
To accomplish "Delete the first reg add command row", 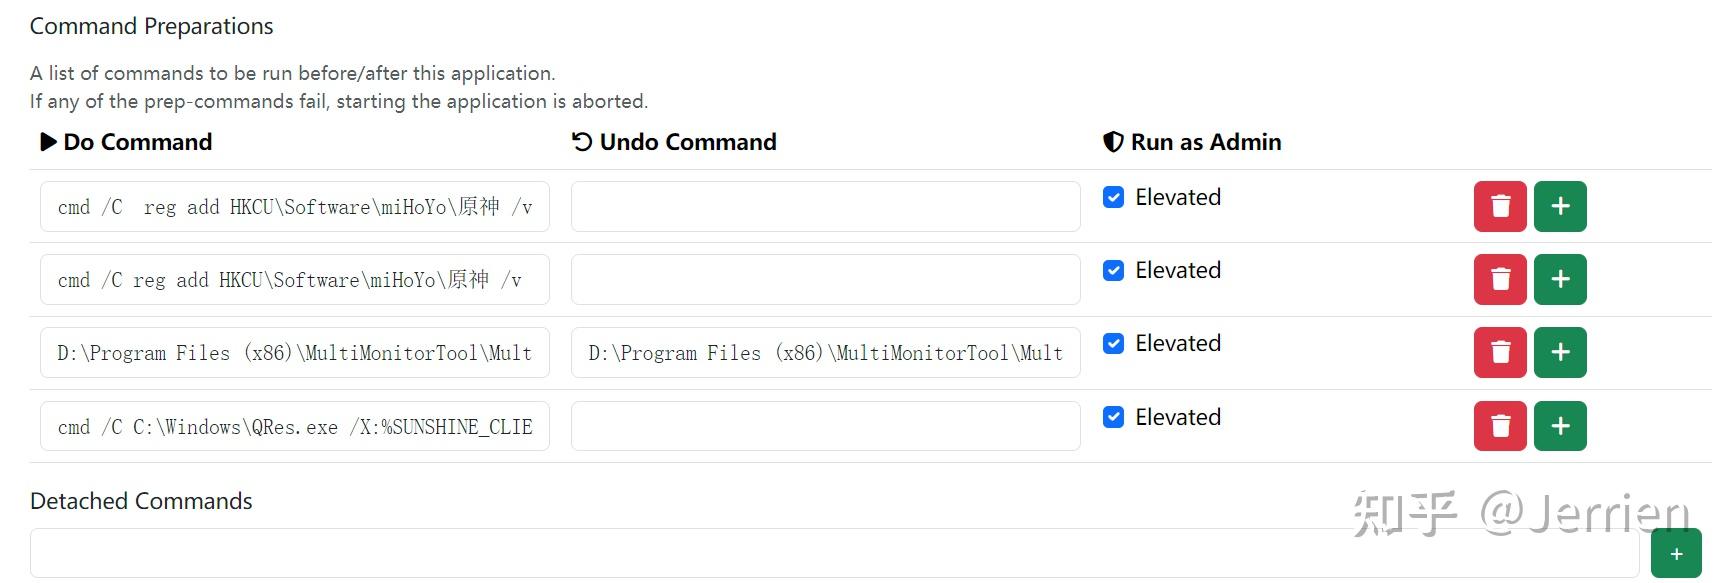I will 1499,206.
